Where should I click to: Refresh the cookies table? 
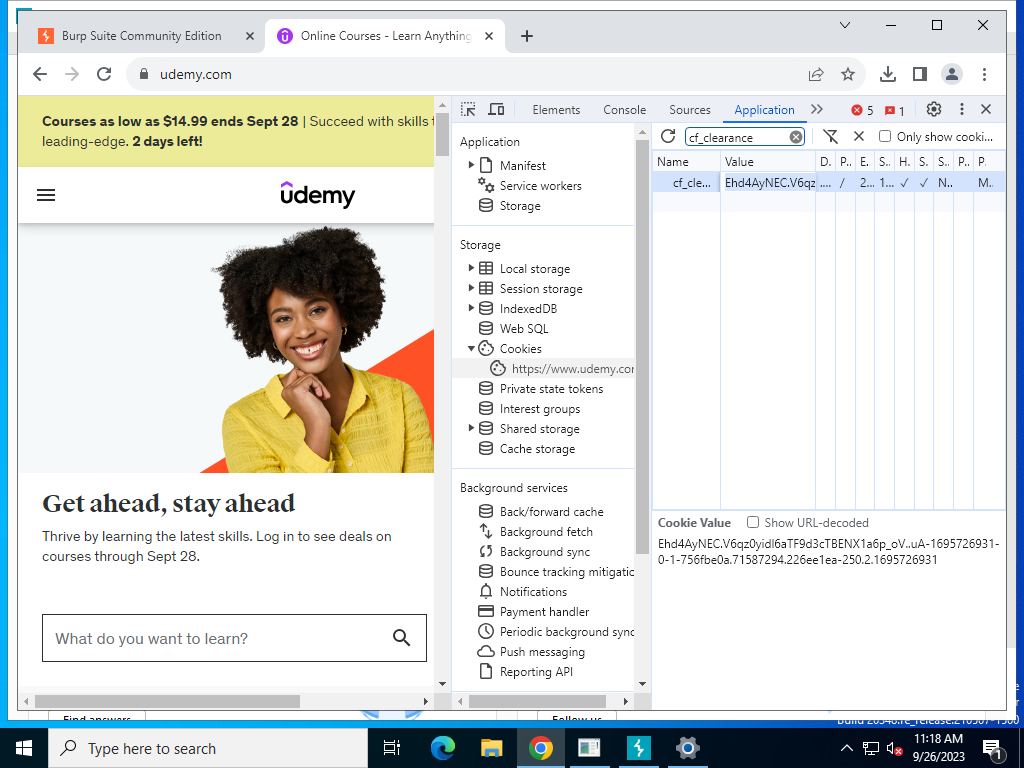667,136
